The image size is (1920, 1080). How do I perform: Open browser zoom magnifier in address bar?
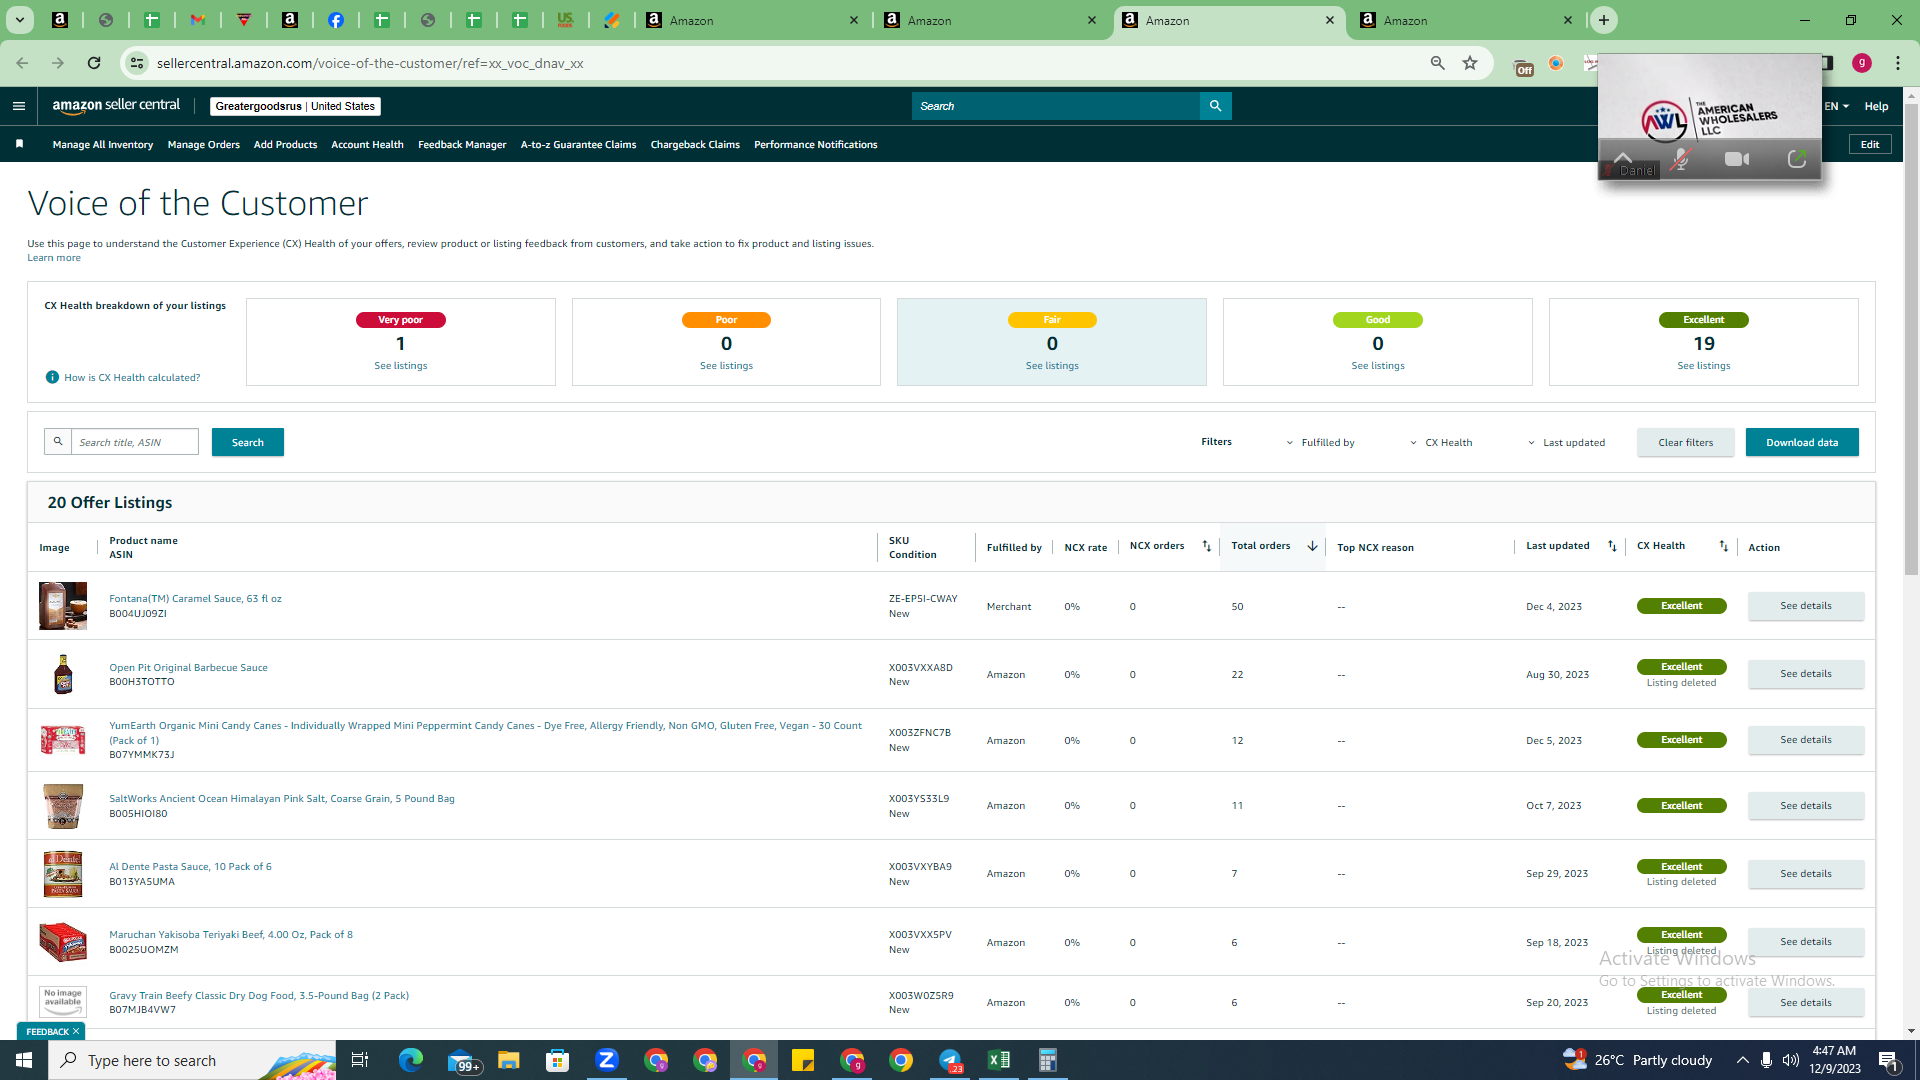pyautogui.click(x=1438, y=63)
